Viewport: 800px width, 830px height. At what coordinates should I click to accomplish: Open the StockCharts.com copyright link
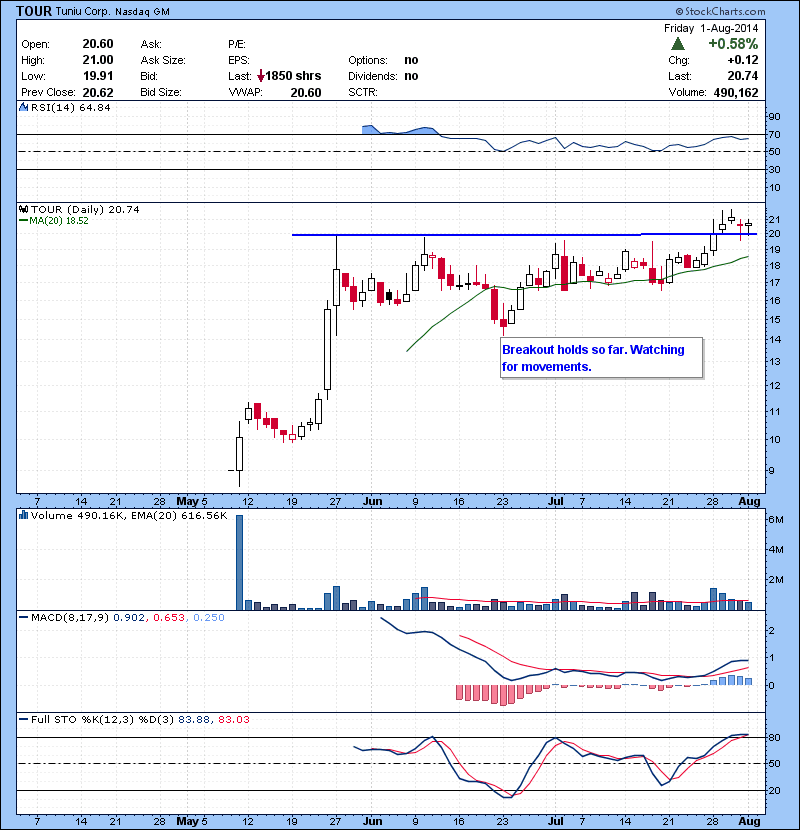[720, 11]
